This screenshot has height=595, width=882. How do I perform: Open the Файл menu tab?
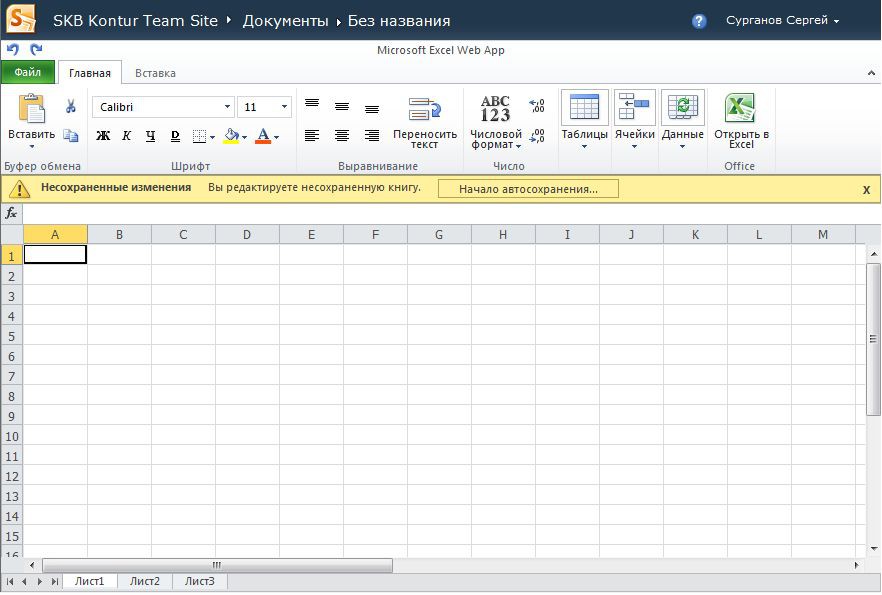(x=28, y=72)
